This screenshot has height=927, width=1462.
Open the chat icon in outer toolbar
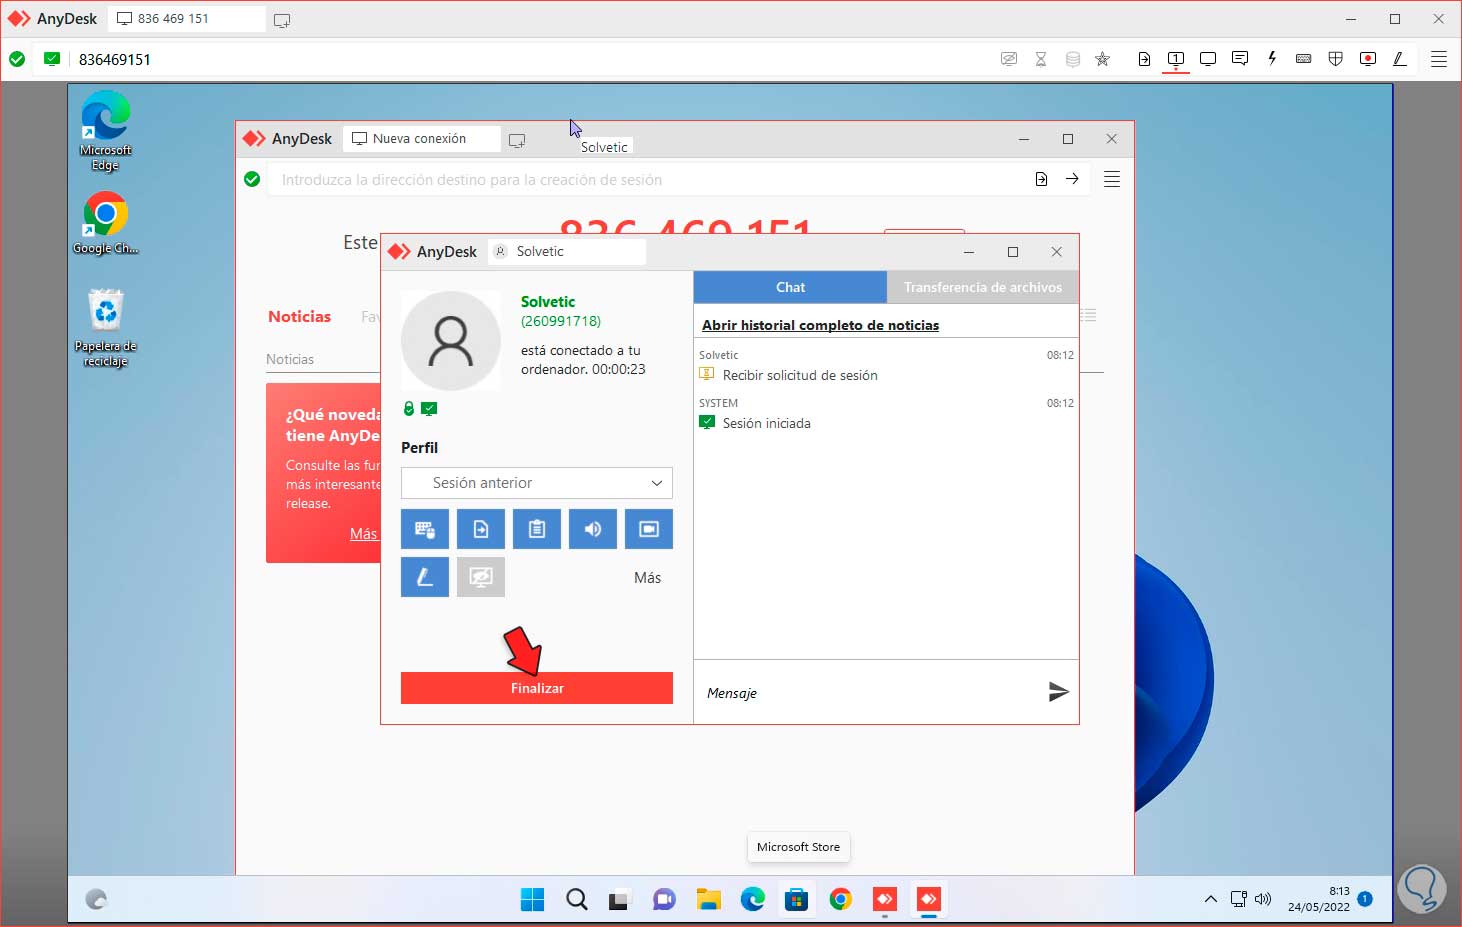[1240, 59]
